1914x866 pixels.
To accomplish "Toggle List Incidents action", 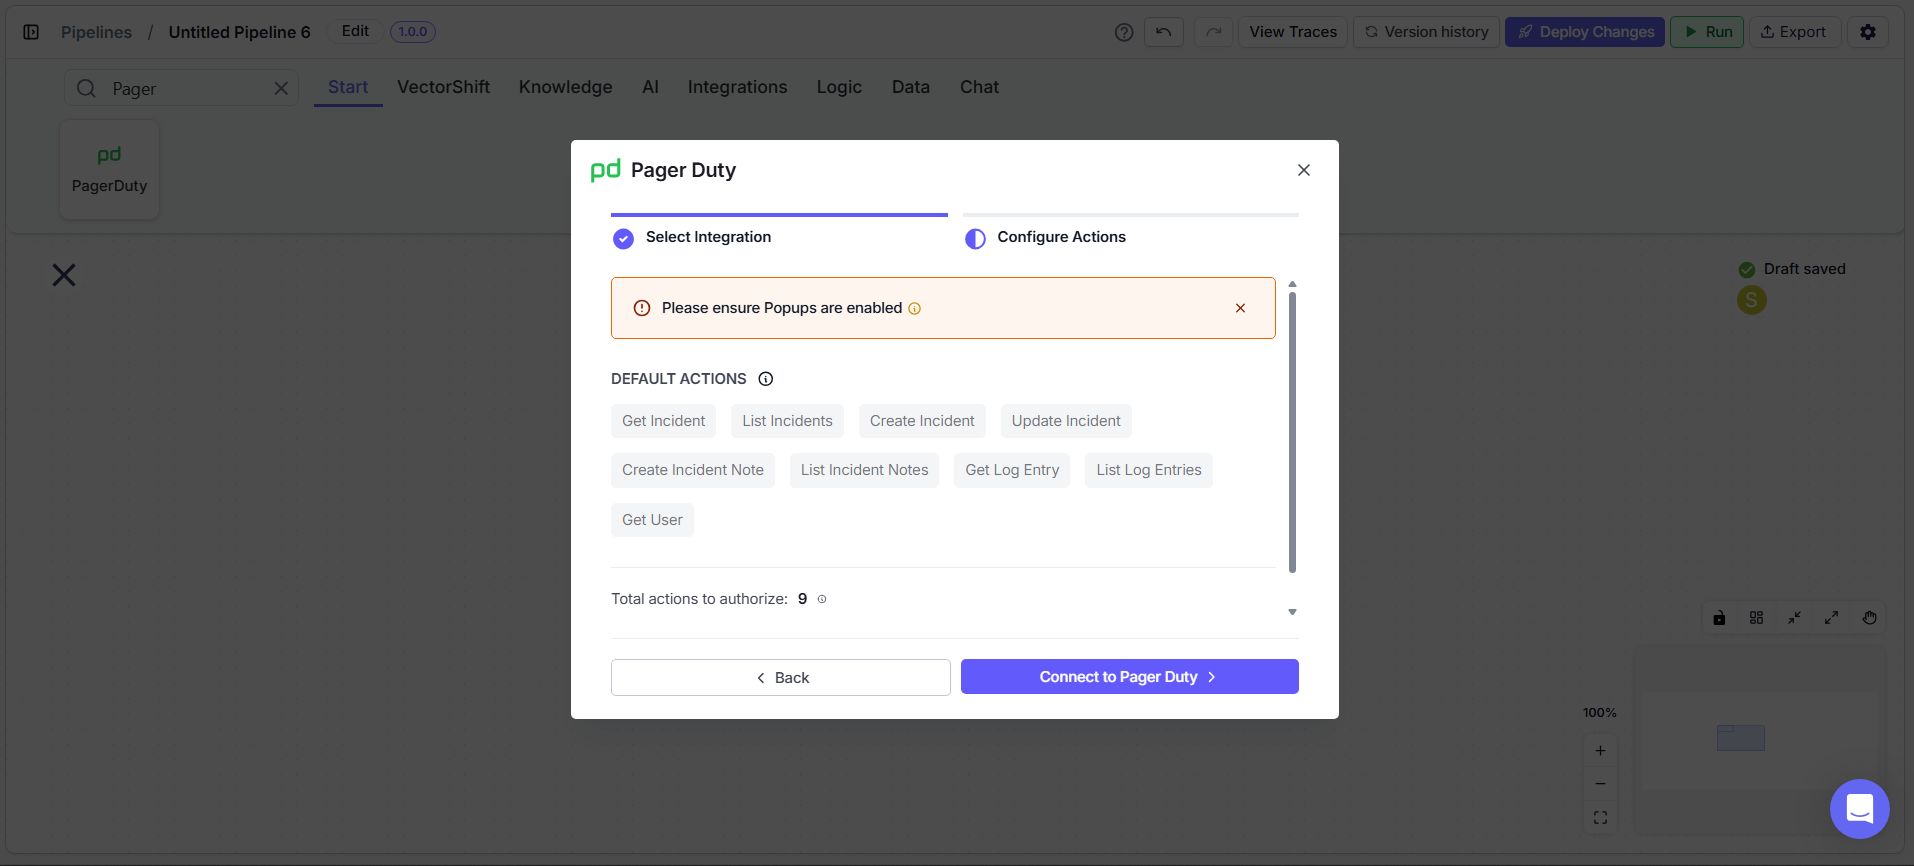I will pyautogui.click(x=787, y=421).
